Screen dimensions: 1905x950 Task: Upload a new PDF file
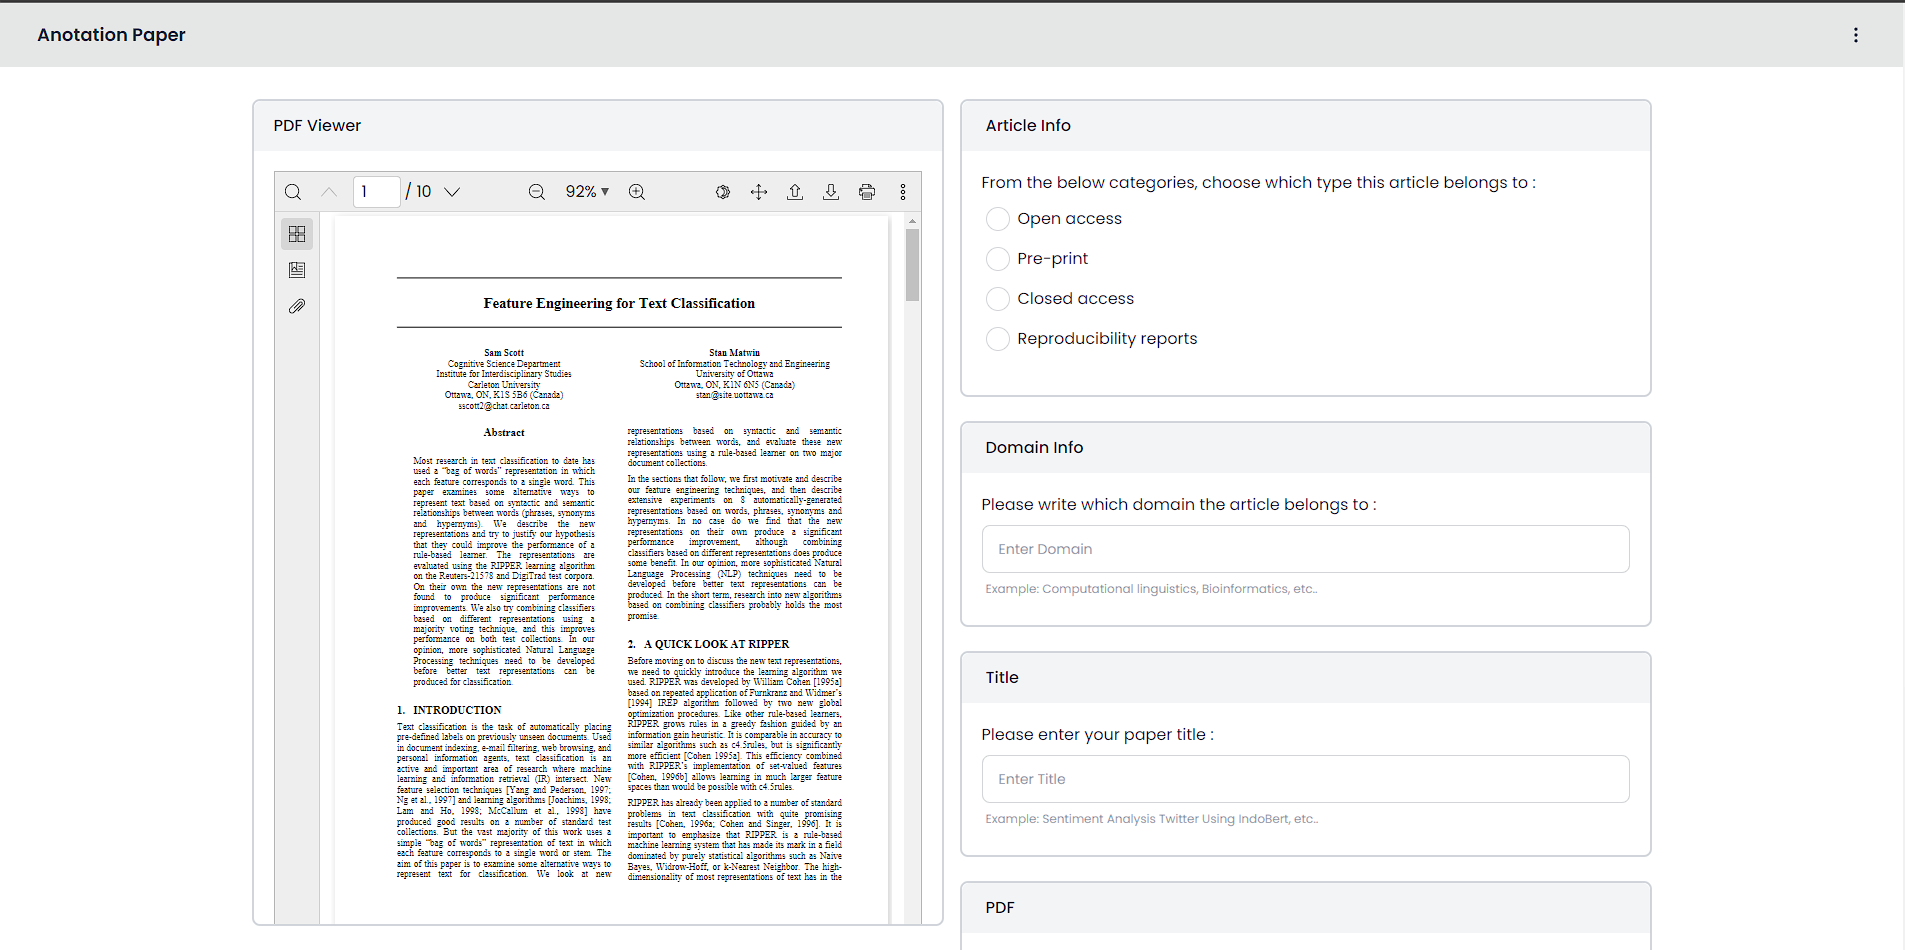click(795, 191)
